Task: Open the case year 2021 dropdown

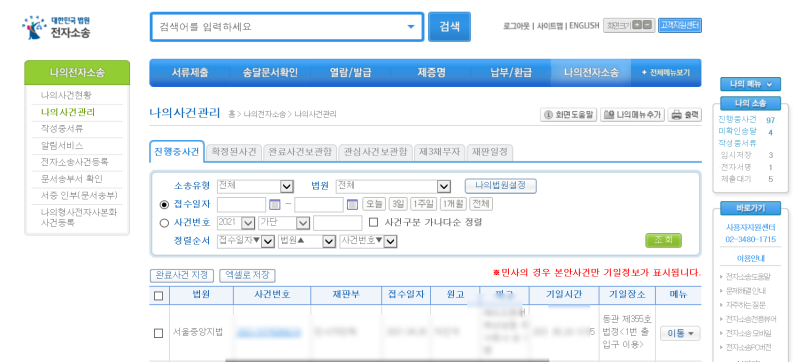Action: click(x=236, y=223)
